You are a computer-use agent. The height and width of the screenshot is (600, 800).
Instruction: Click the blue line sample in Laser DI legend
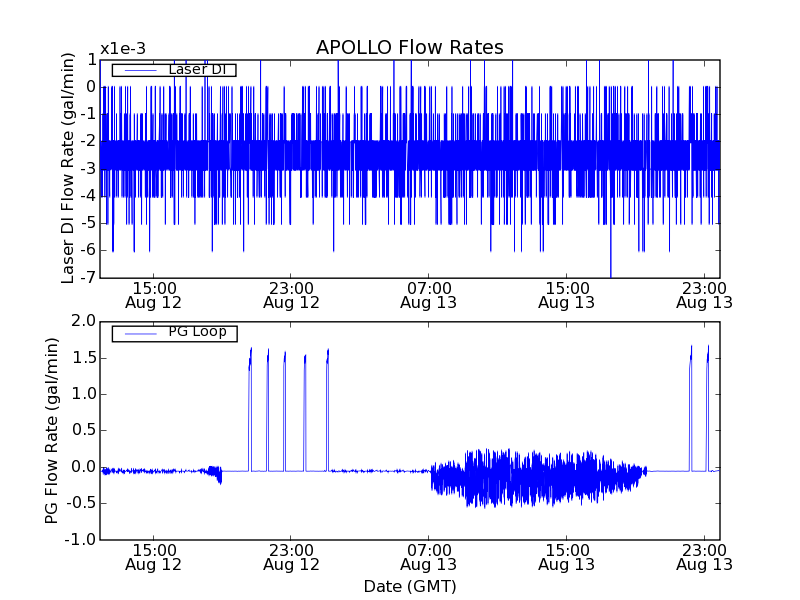click(x=138, y=70)
